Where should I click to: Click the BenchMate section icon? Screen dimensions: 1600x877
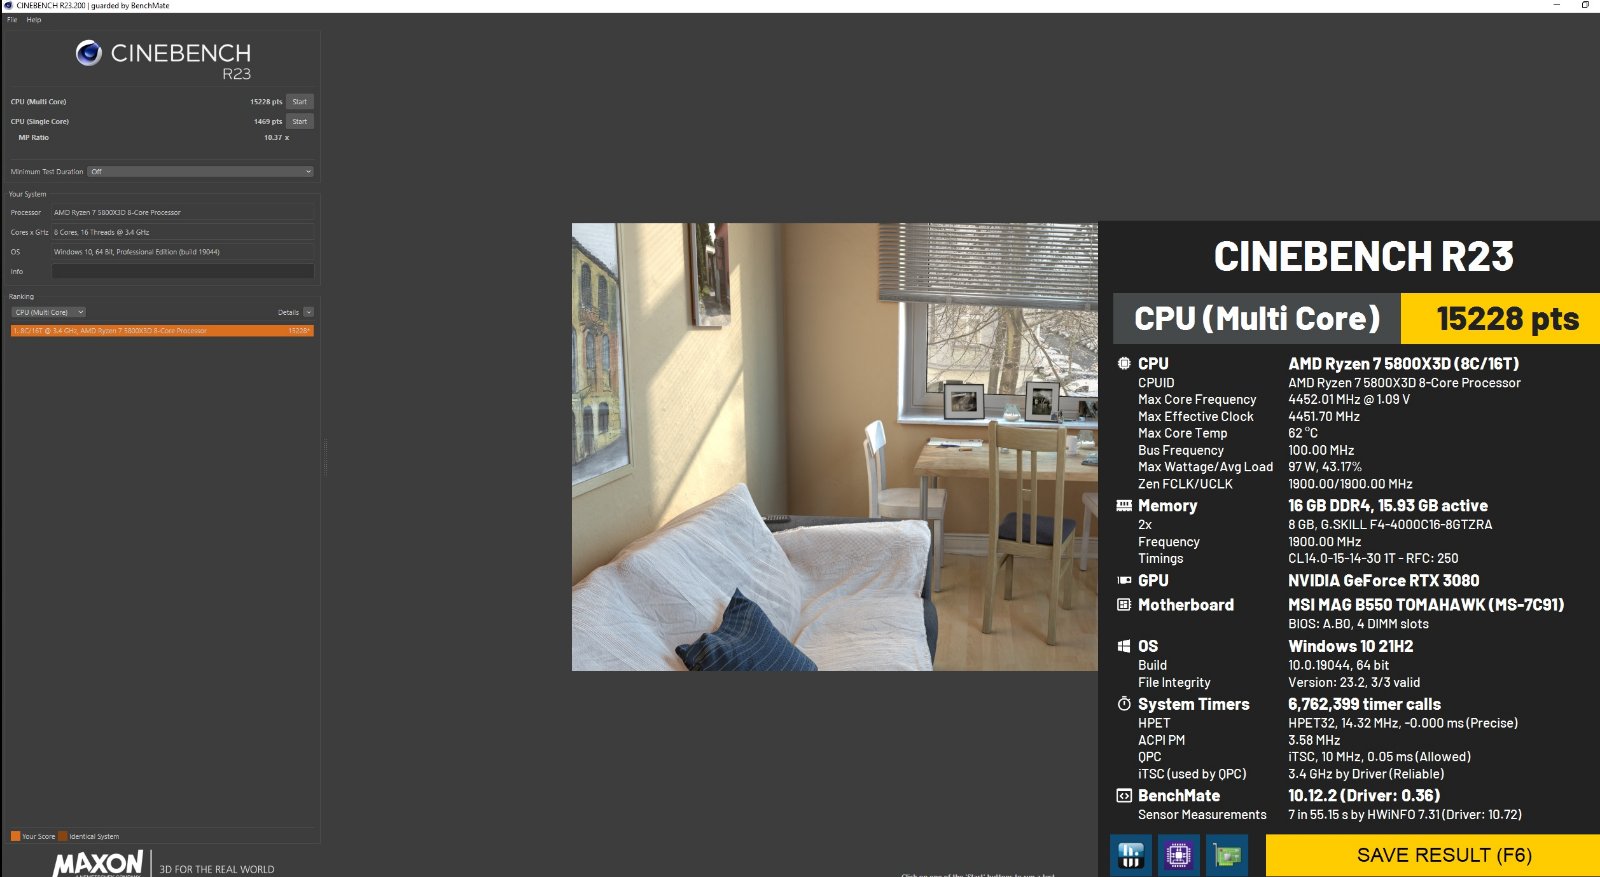point(1124,796)
